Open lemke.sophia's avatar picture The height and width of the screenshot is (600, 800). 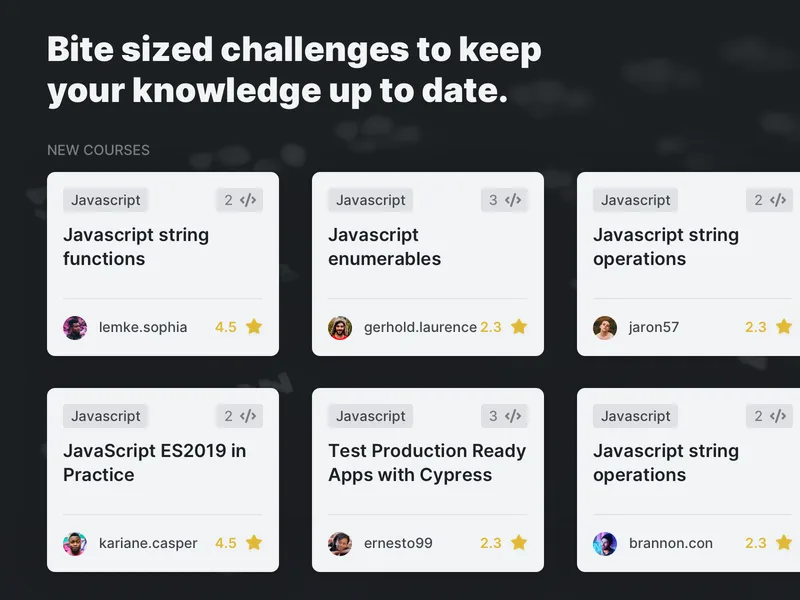pos(75,328)
